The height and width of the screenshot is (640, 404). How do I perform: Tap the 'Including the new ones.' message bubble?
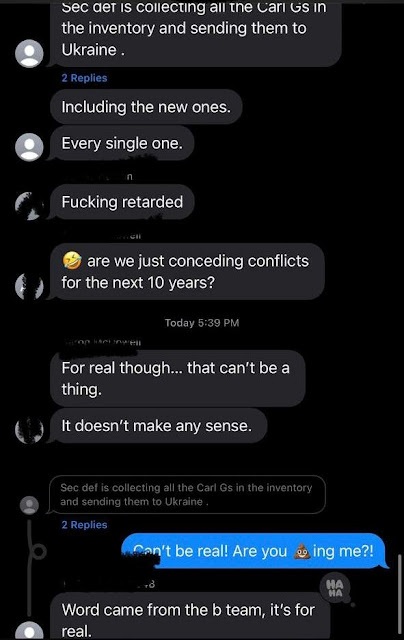(x=146, y=107)
